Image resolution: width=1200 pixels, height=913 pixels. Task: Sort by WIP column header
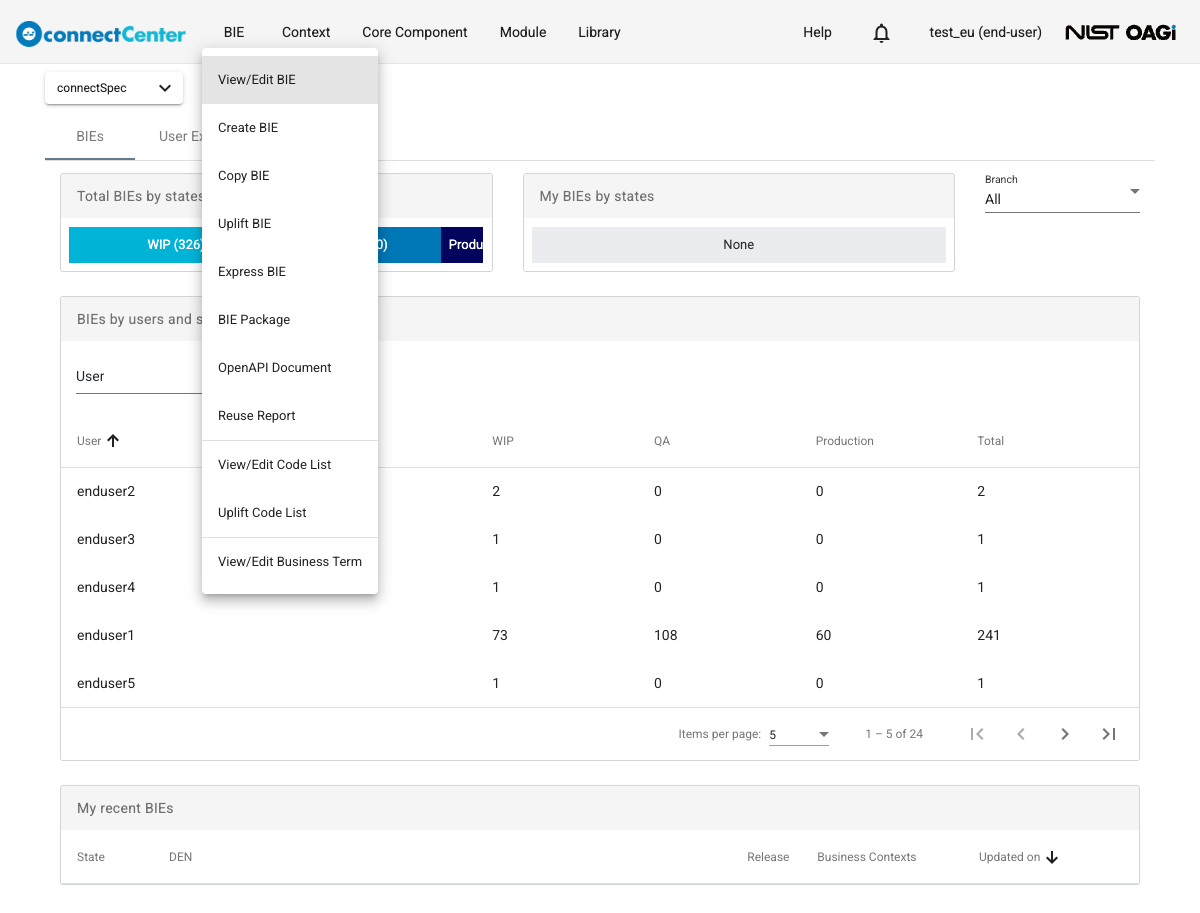[x=503, y=441]
